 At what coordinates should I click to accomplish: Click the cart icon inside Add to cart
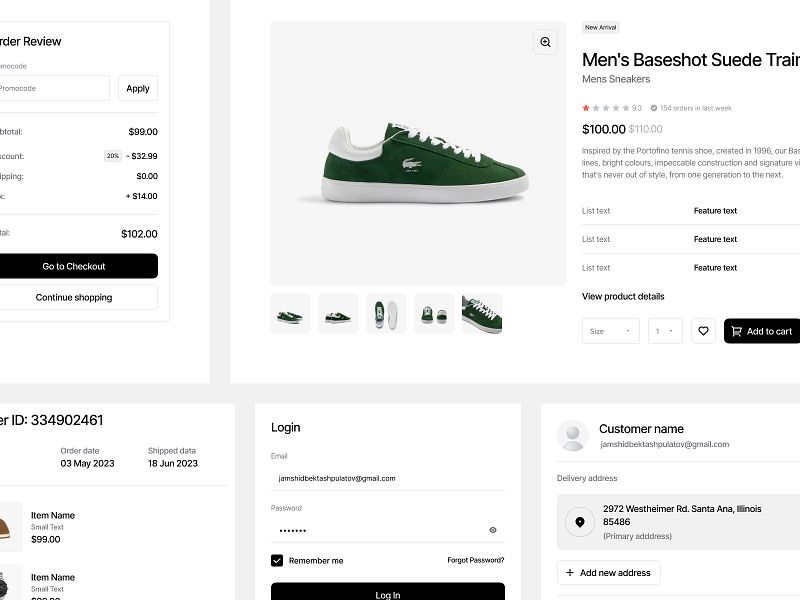tap(736, 331)
